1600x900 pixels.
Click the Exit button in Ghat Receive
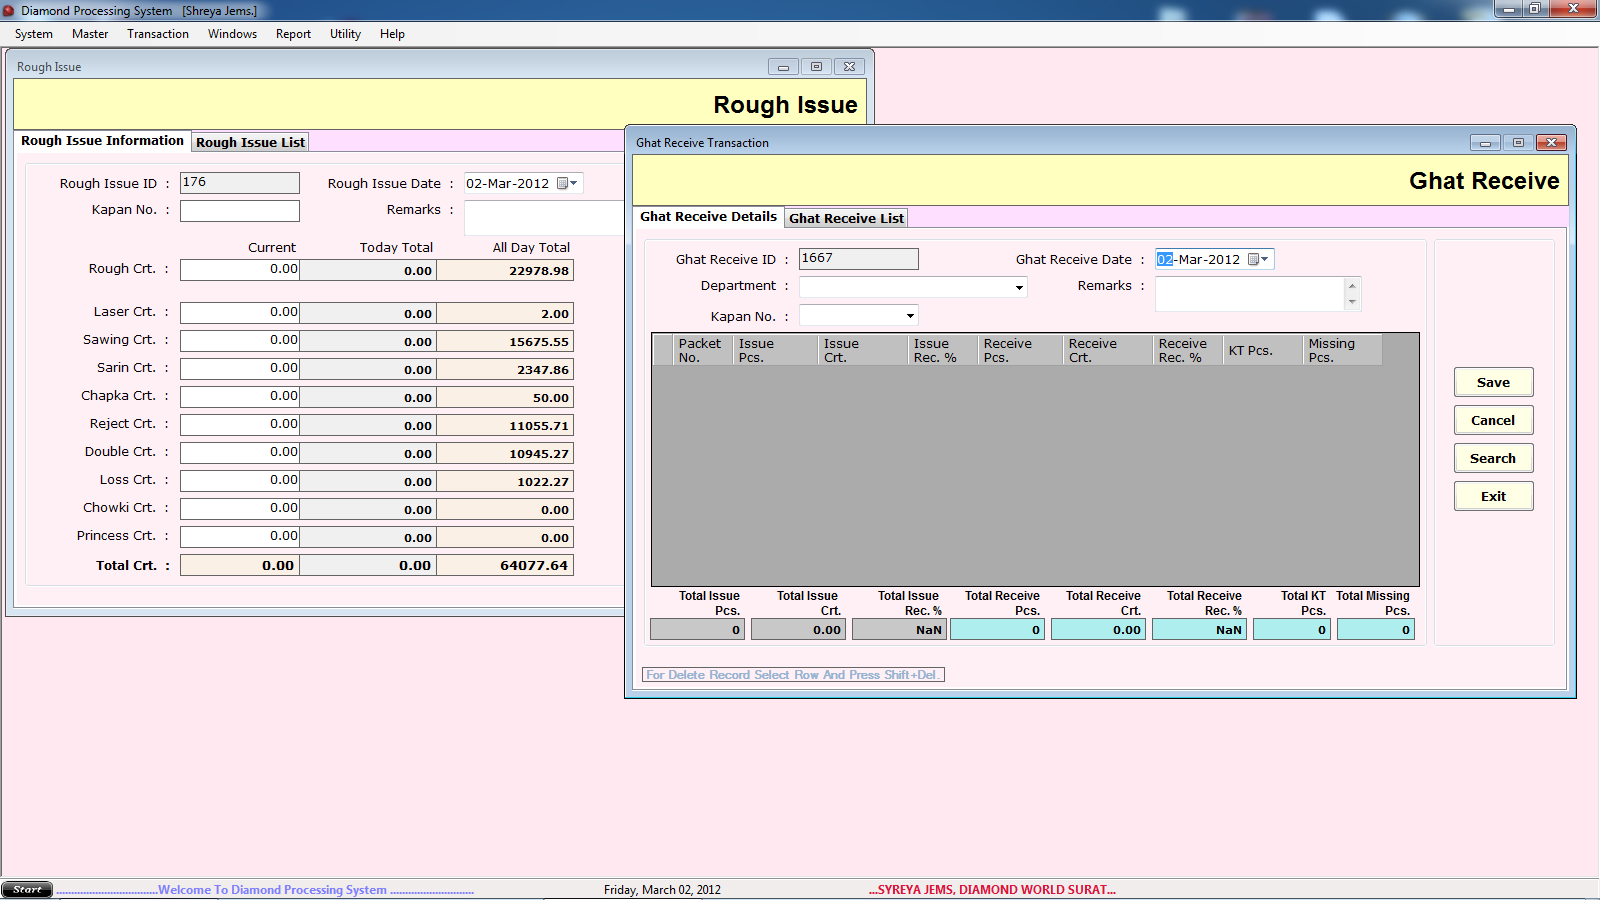[x=1493, y=496]
